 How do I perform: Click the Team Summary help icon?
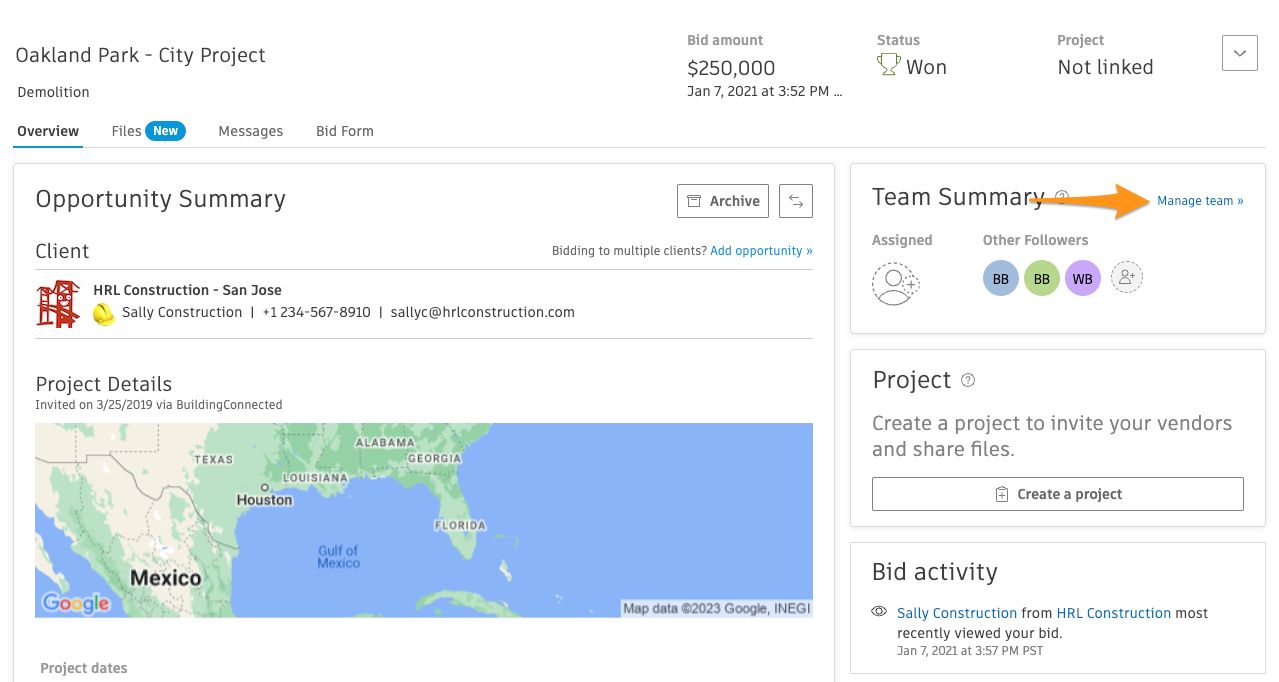1062,197
